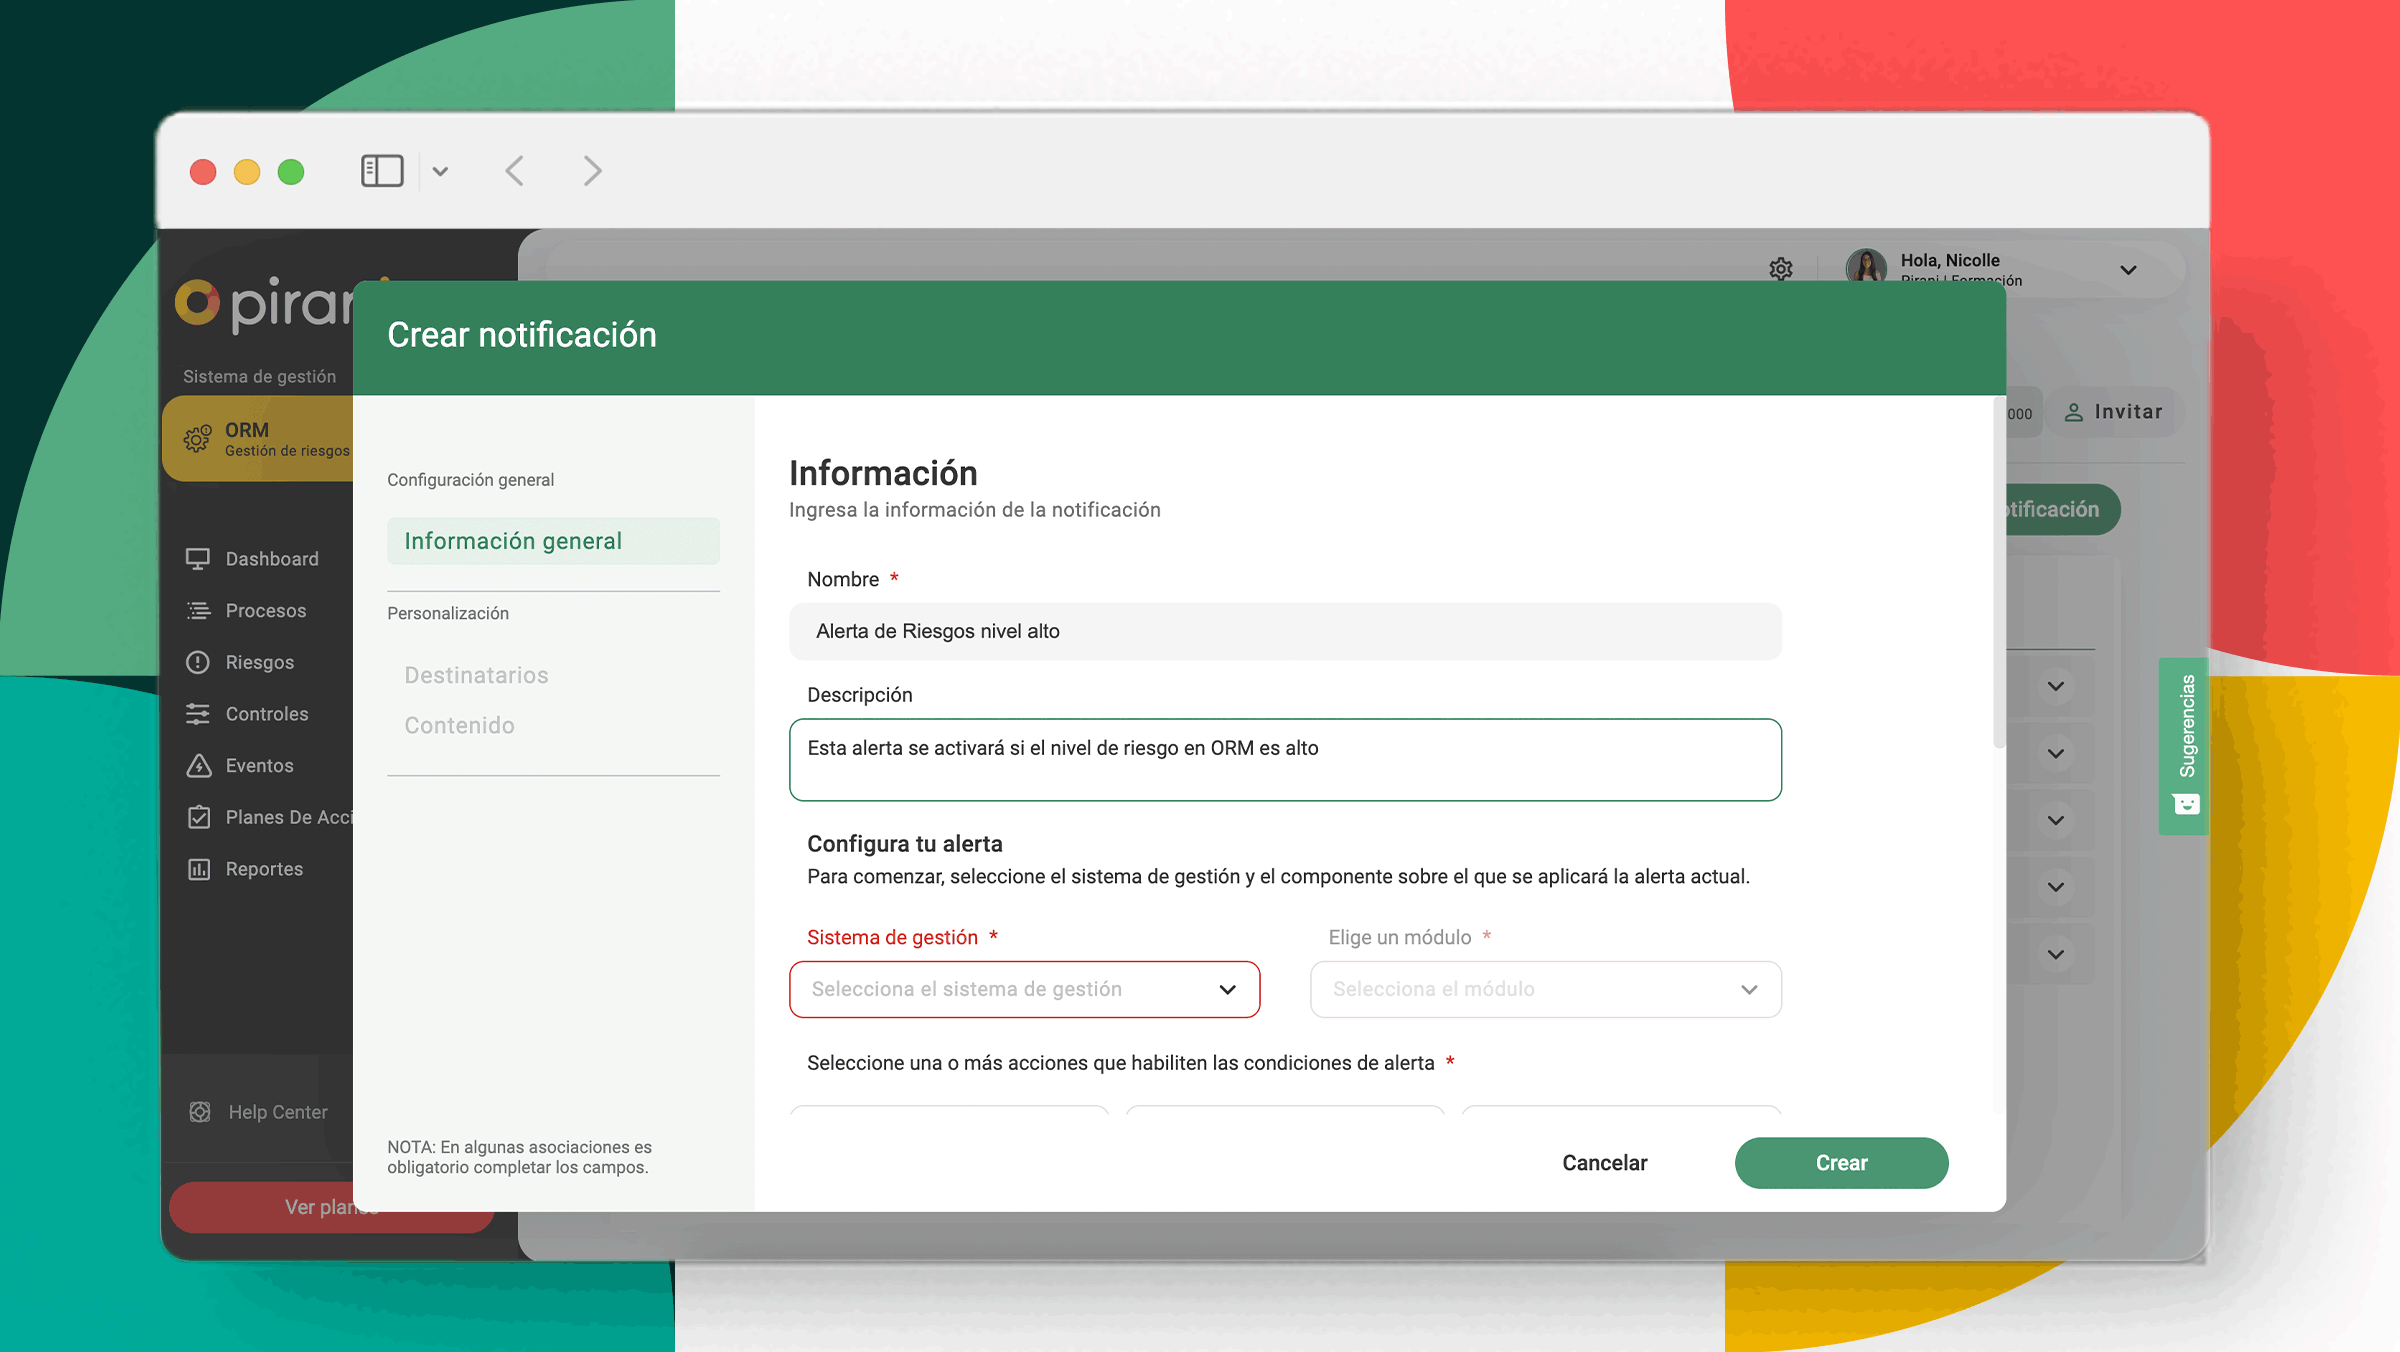2400x1352 pixels.
Task: Open the Selecciona el módulo dropdown
Action: [1545, 989]
